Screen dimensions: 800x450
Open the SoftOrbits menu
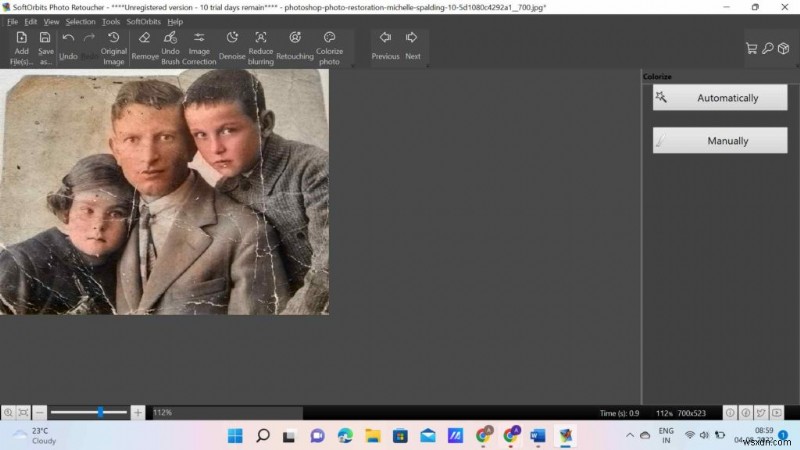click(143, 22)
